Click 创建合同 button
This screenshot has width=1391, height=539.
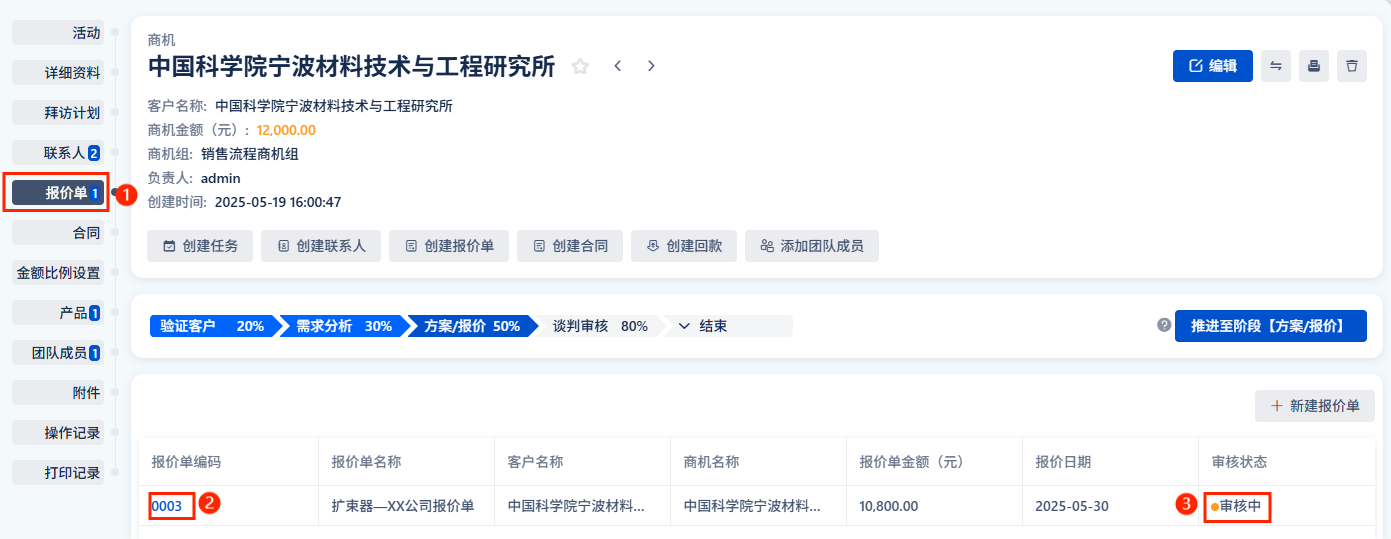[x=570, y=246]
